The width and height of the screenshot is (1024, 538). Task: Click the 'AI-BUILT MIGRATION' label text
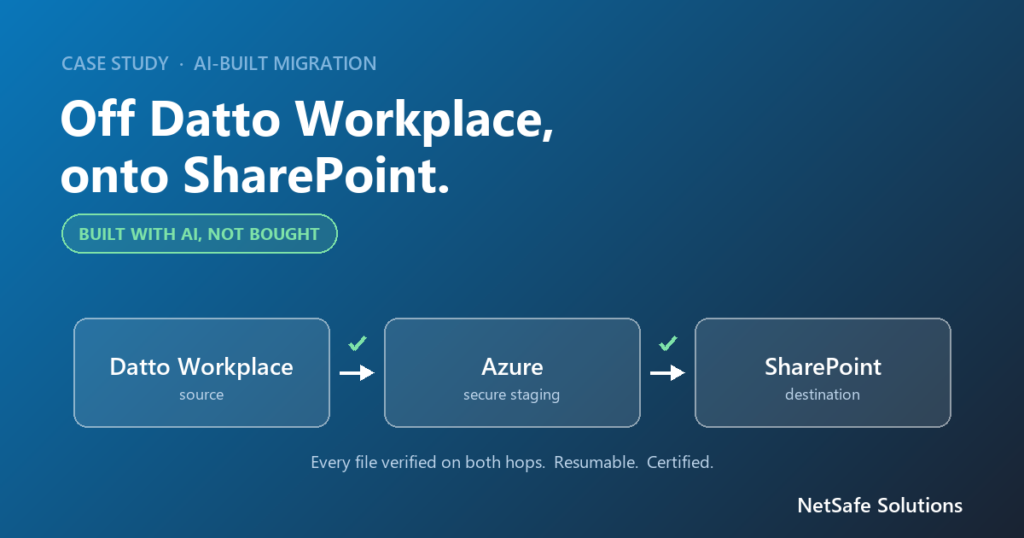(285, 63)
